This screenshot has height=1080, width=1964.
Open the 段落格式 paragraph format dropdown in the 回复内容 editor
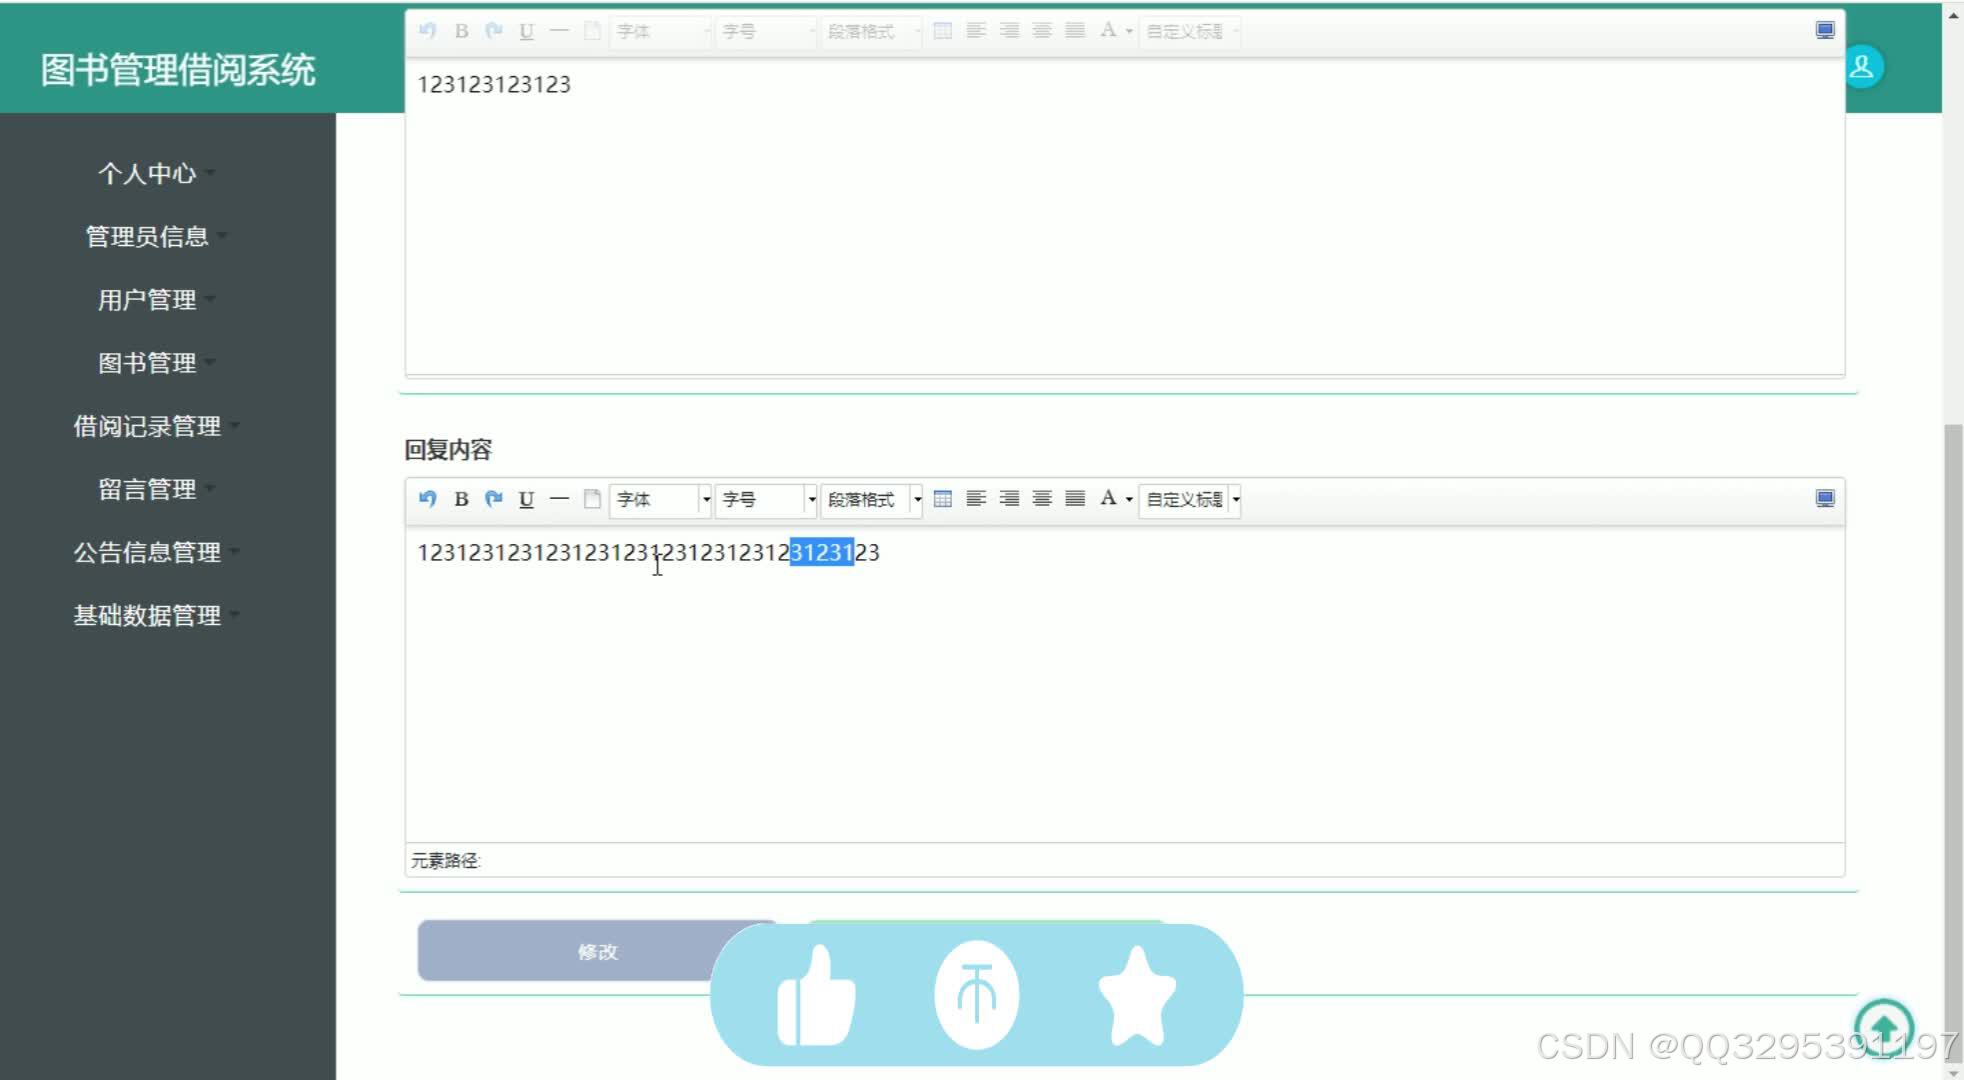[x=871, y=499]
